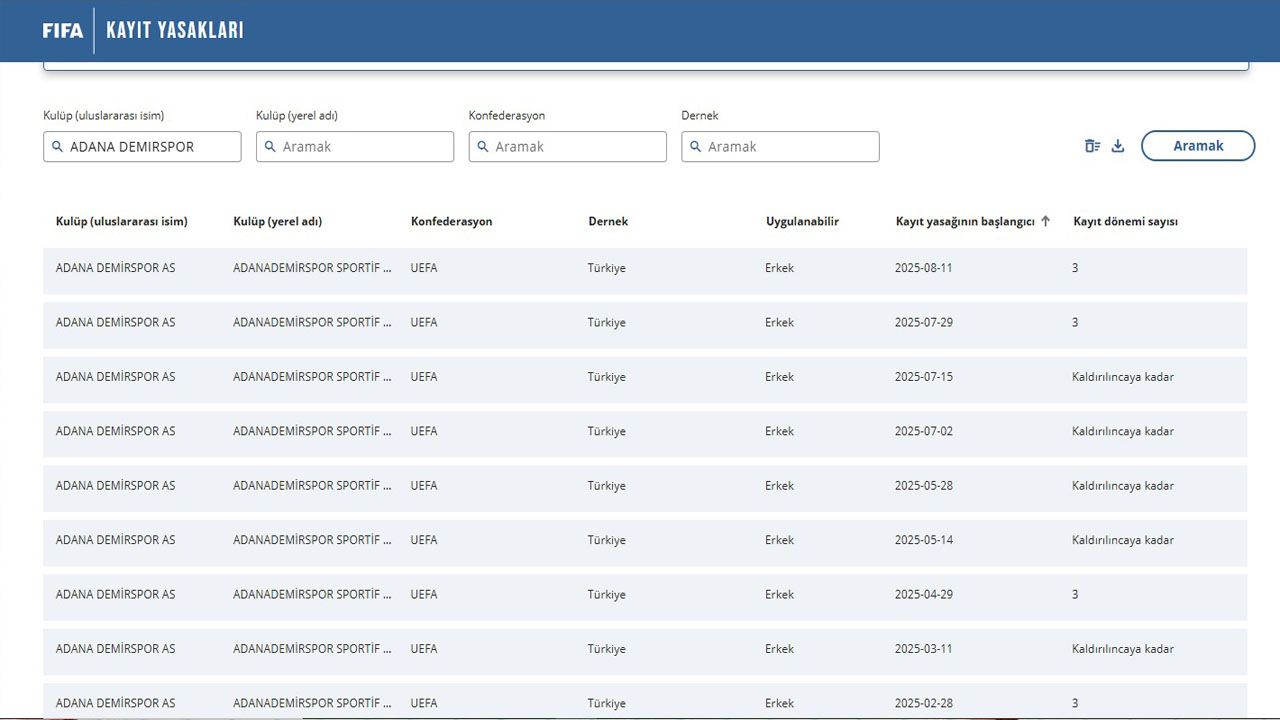Click magnifier icon in Dernek search box

[696, 147]
